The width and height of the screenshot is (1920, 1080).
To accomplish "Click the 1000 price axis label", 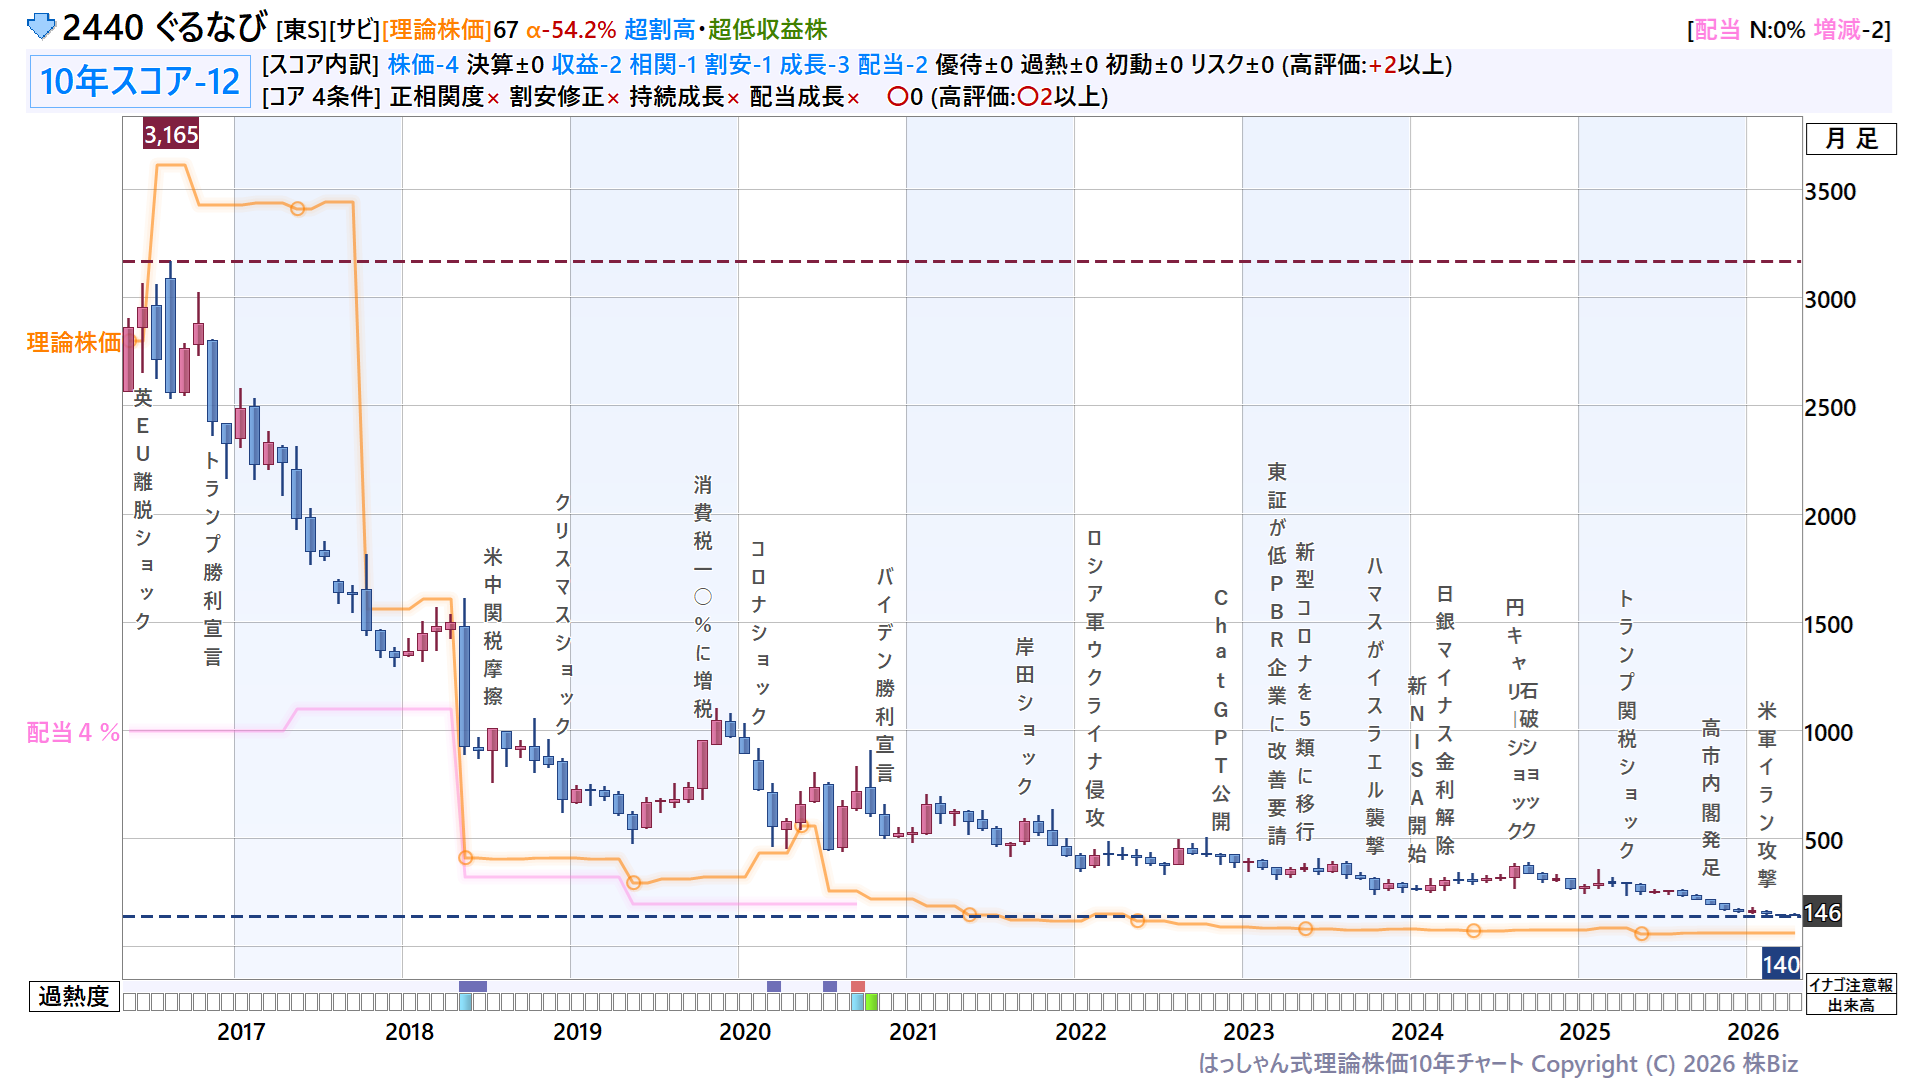I will pos(1830,732).
